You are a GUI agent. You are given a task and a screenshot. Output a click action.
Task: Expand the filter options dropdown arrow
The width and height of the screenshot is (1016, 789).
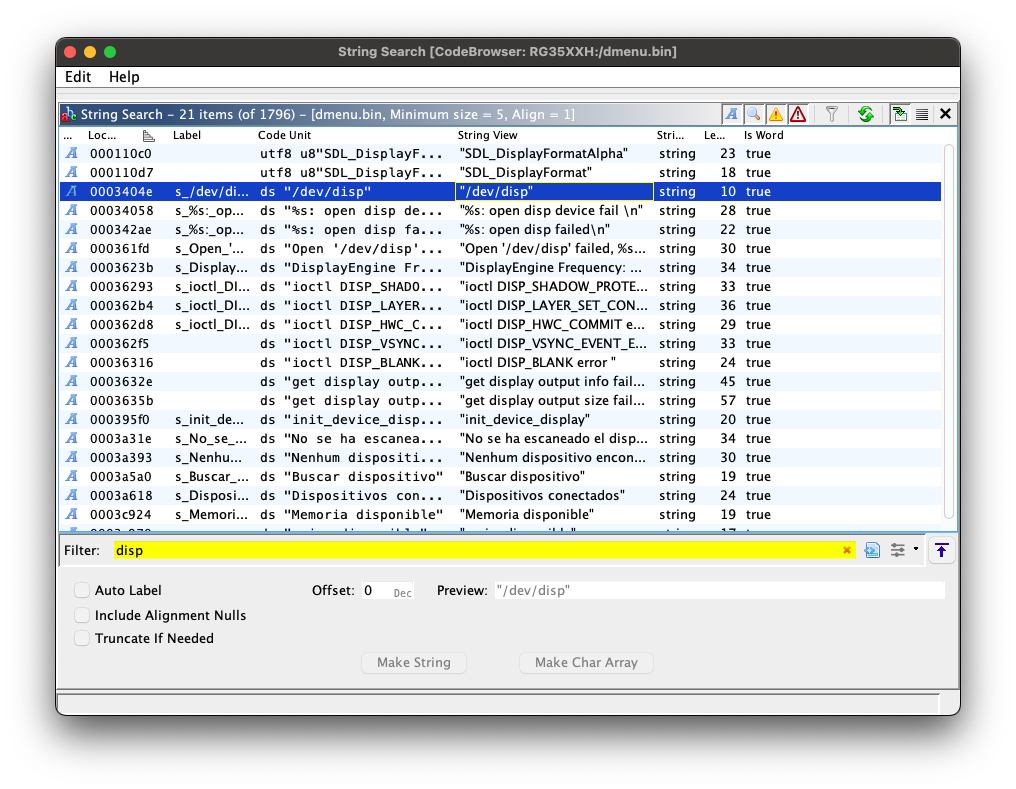[x=916, y=549]
